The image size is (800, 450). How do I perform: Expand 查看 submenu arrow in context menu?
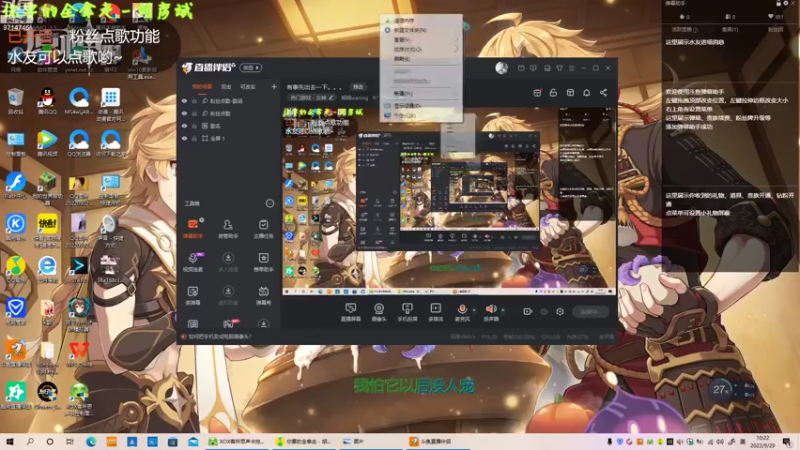(456, 40)
